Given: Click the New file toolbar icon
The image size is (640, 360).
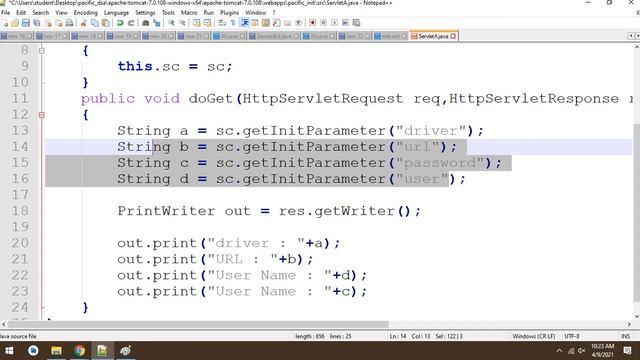Looking at the screenshot, I should (x=5, y=23).
